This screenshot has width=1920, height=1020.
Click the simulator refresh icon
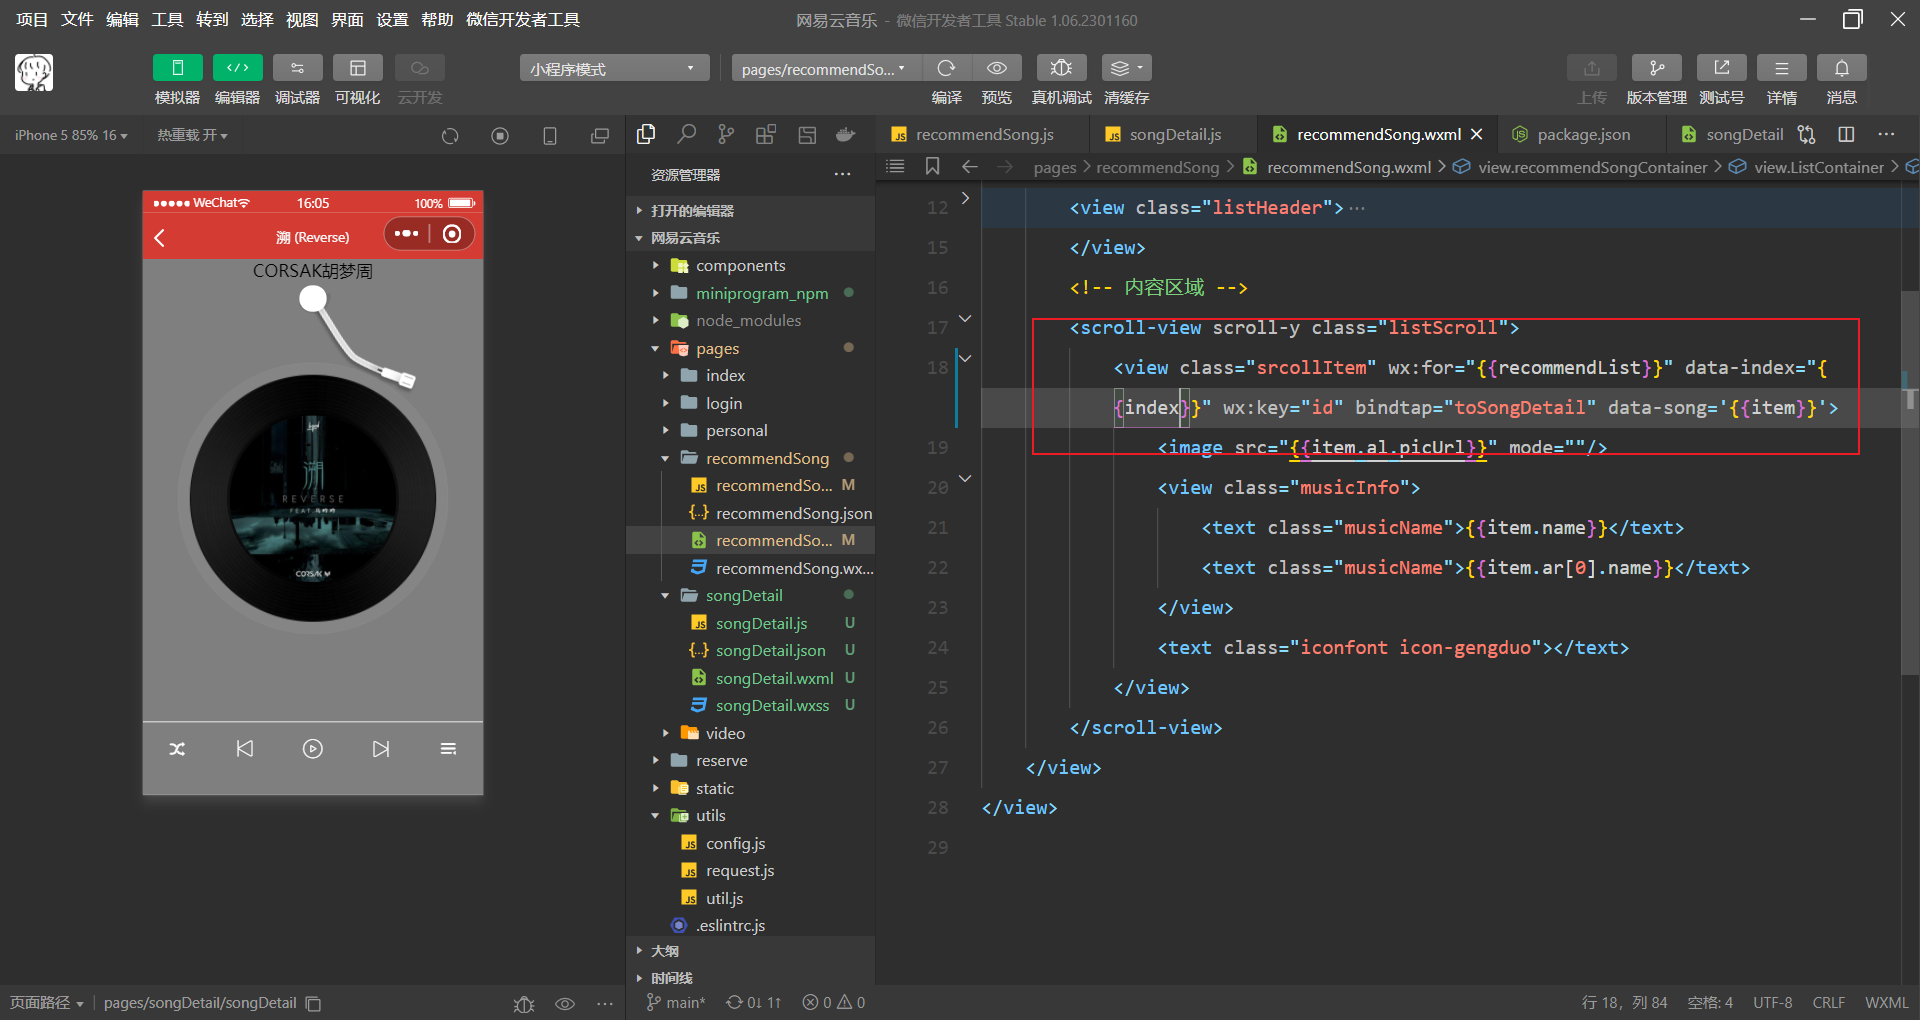450,136
